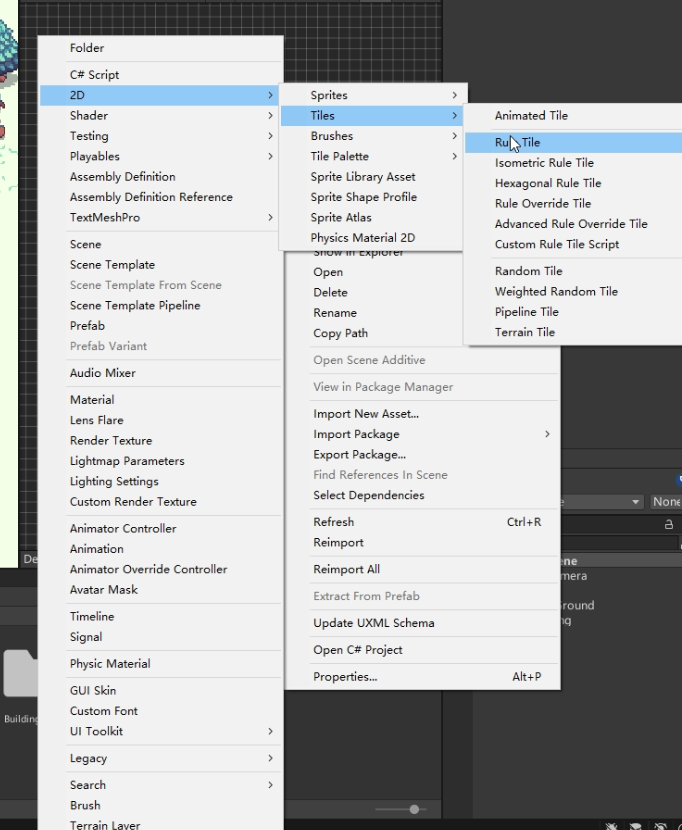The image size is (682, 830).
Task: Expand the Sprites submenu
Action: tap(372, 95)
